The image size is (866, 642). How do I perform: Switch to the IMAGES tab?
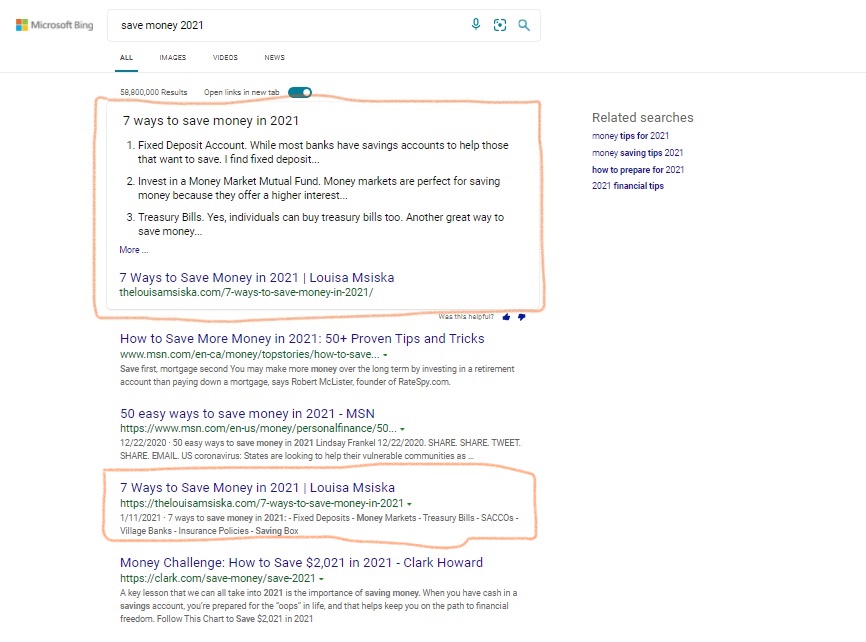[173, 57]
